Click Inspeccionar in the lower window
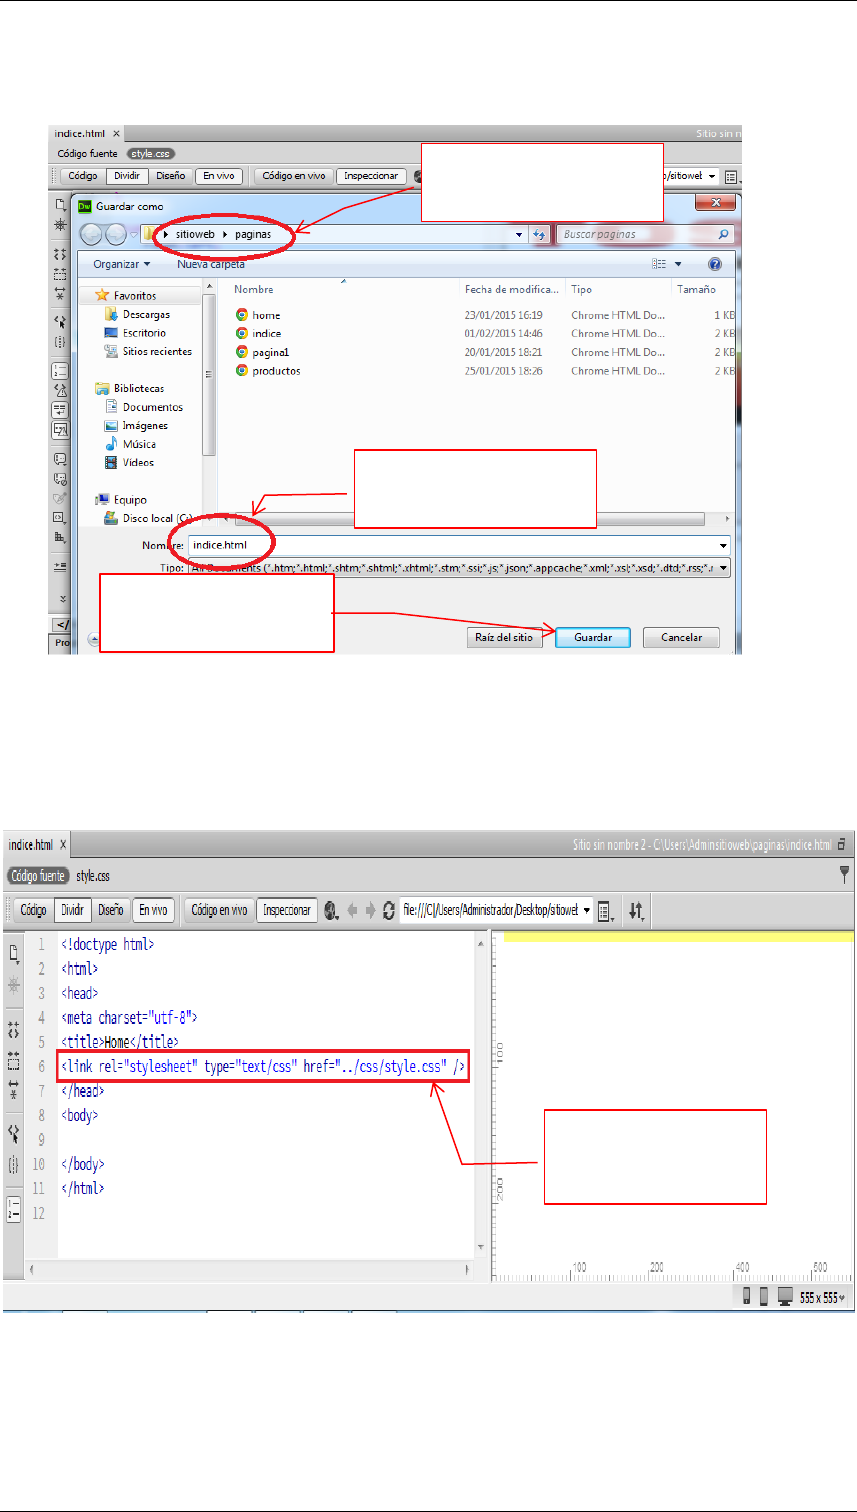 click(287, 910)
